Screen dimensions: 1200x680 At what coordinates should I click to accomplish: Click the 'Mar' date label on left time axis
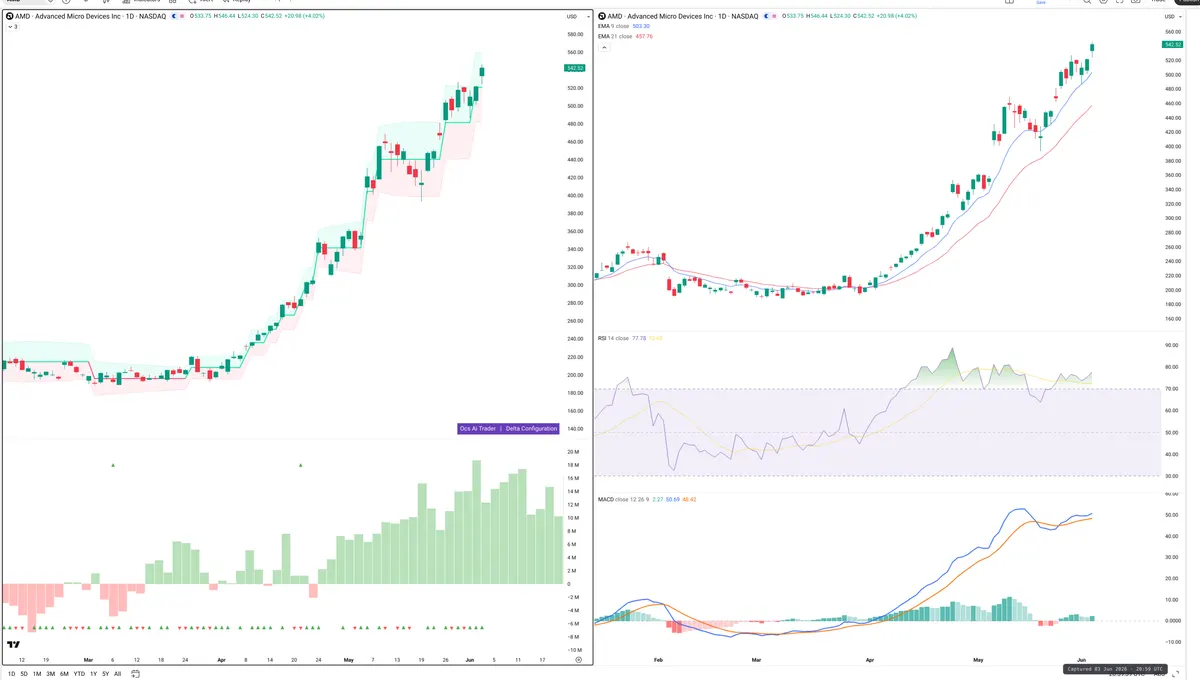88,660
